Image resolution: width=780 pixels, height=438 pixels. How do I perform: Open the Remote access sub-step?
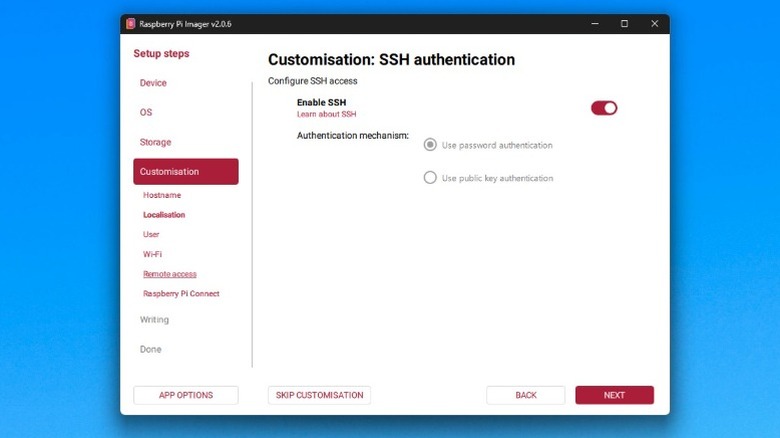[170, 274]
